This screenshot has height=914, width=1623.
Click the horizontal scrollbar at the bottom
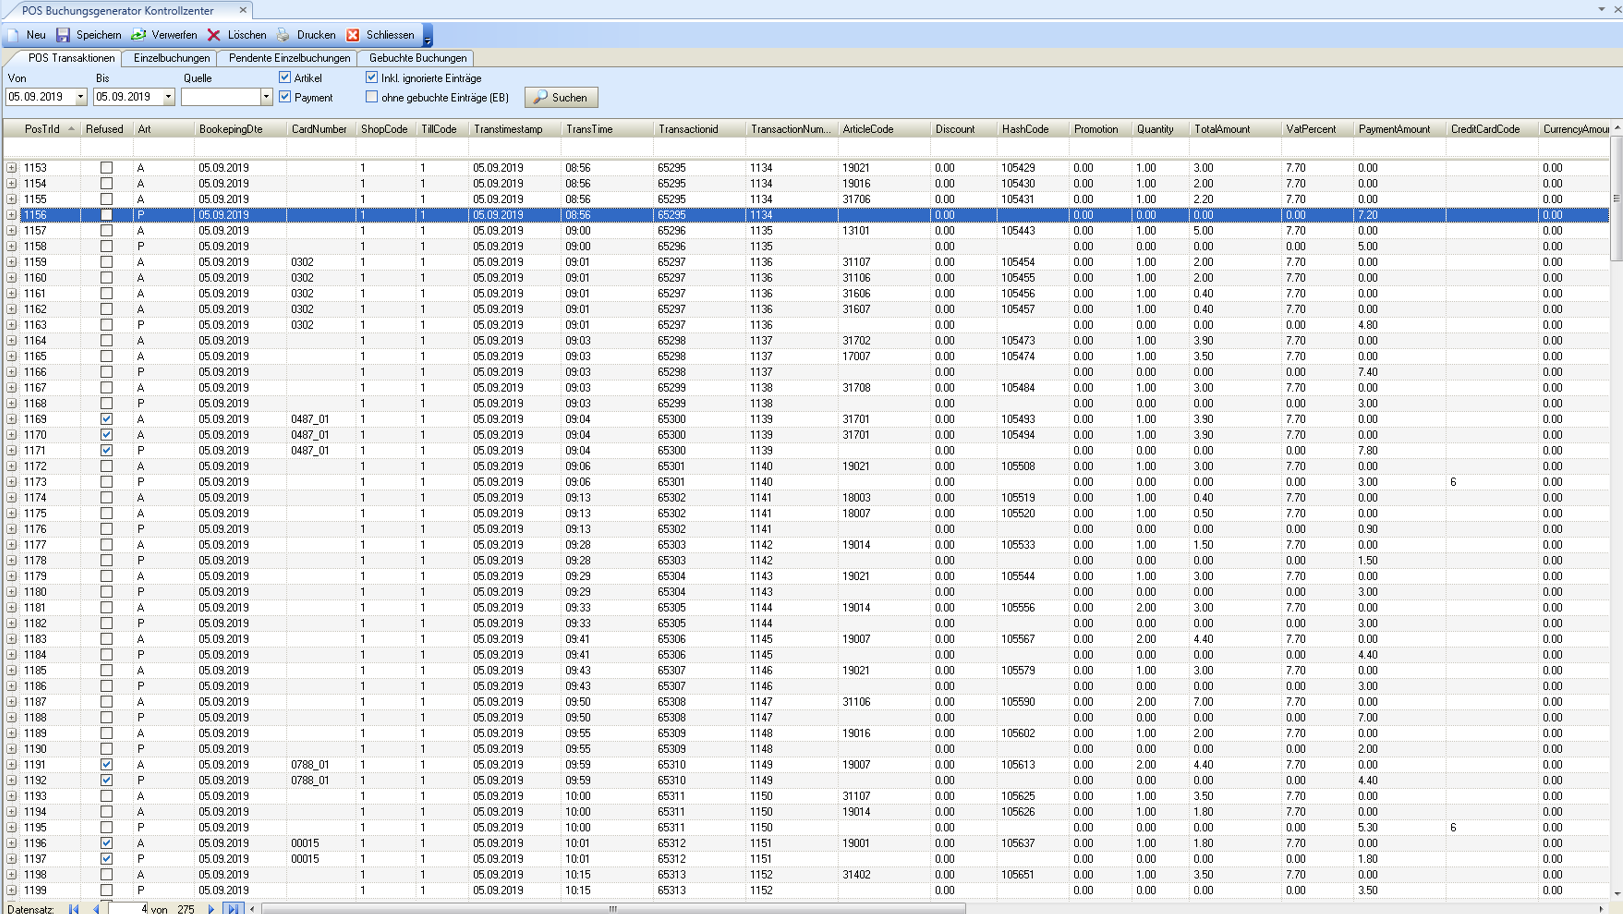pos(613,909)
